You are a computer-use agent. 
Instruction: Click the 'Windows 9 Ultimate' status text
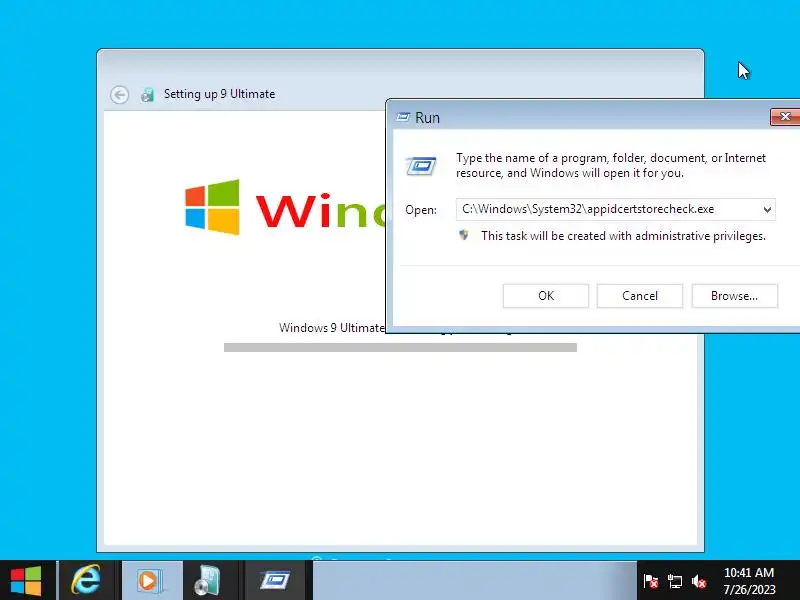(x=332, y=328)
